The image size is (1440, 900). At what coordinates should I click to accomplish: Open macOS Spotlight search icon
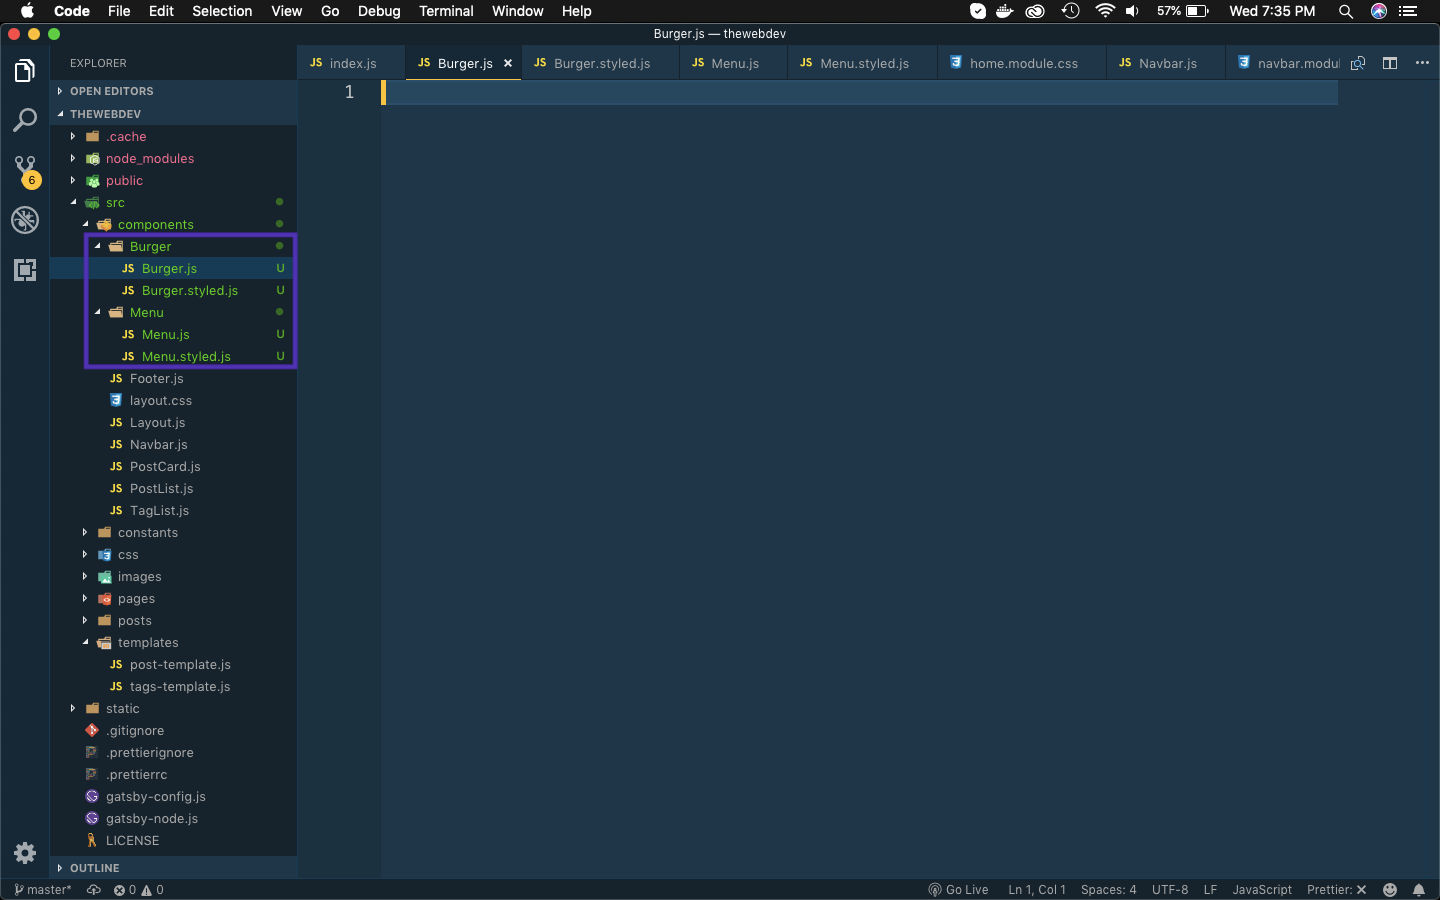pyautogui.click(x=1346, y=11)
